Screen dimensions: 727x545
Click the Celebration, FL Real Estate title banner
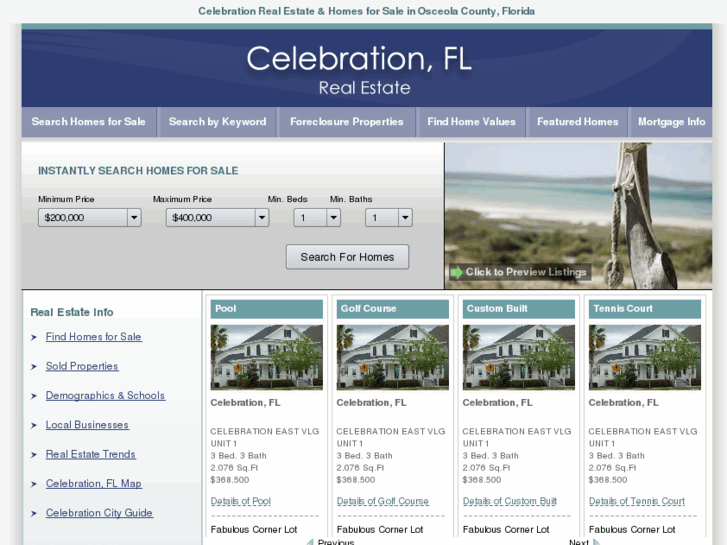pyautogui.click(x=367, y=68)
